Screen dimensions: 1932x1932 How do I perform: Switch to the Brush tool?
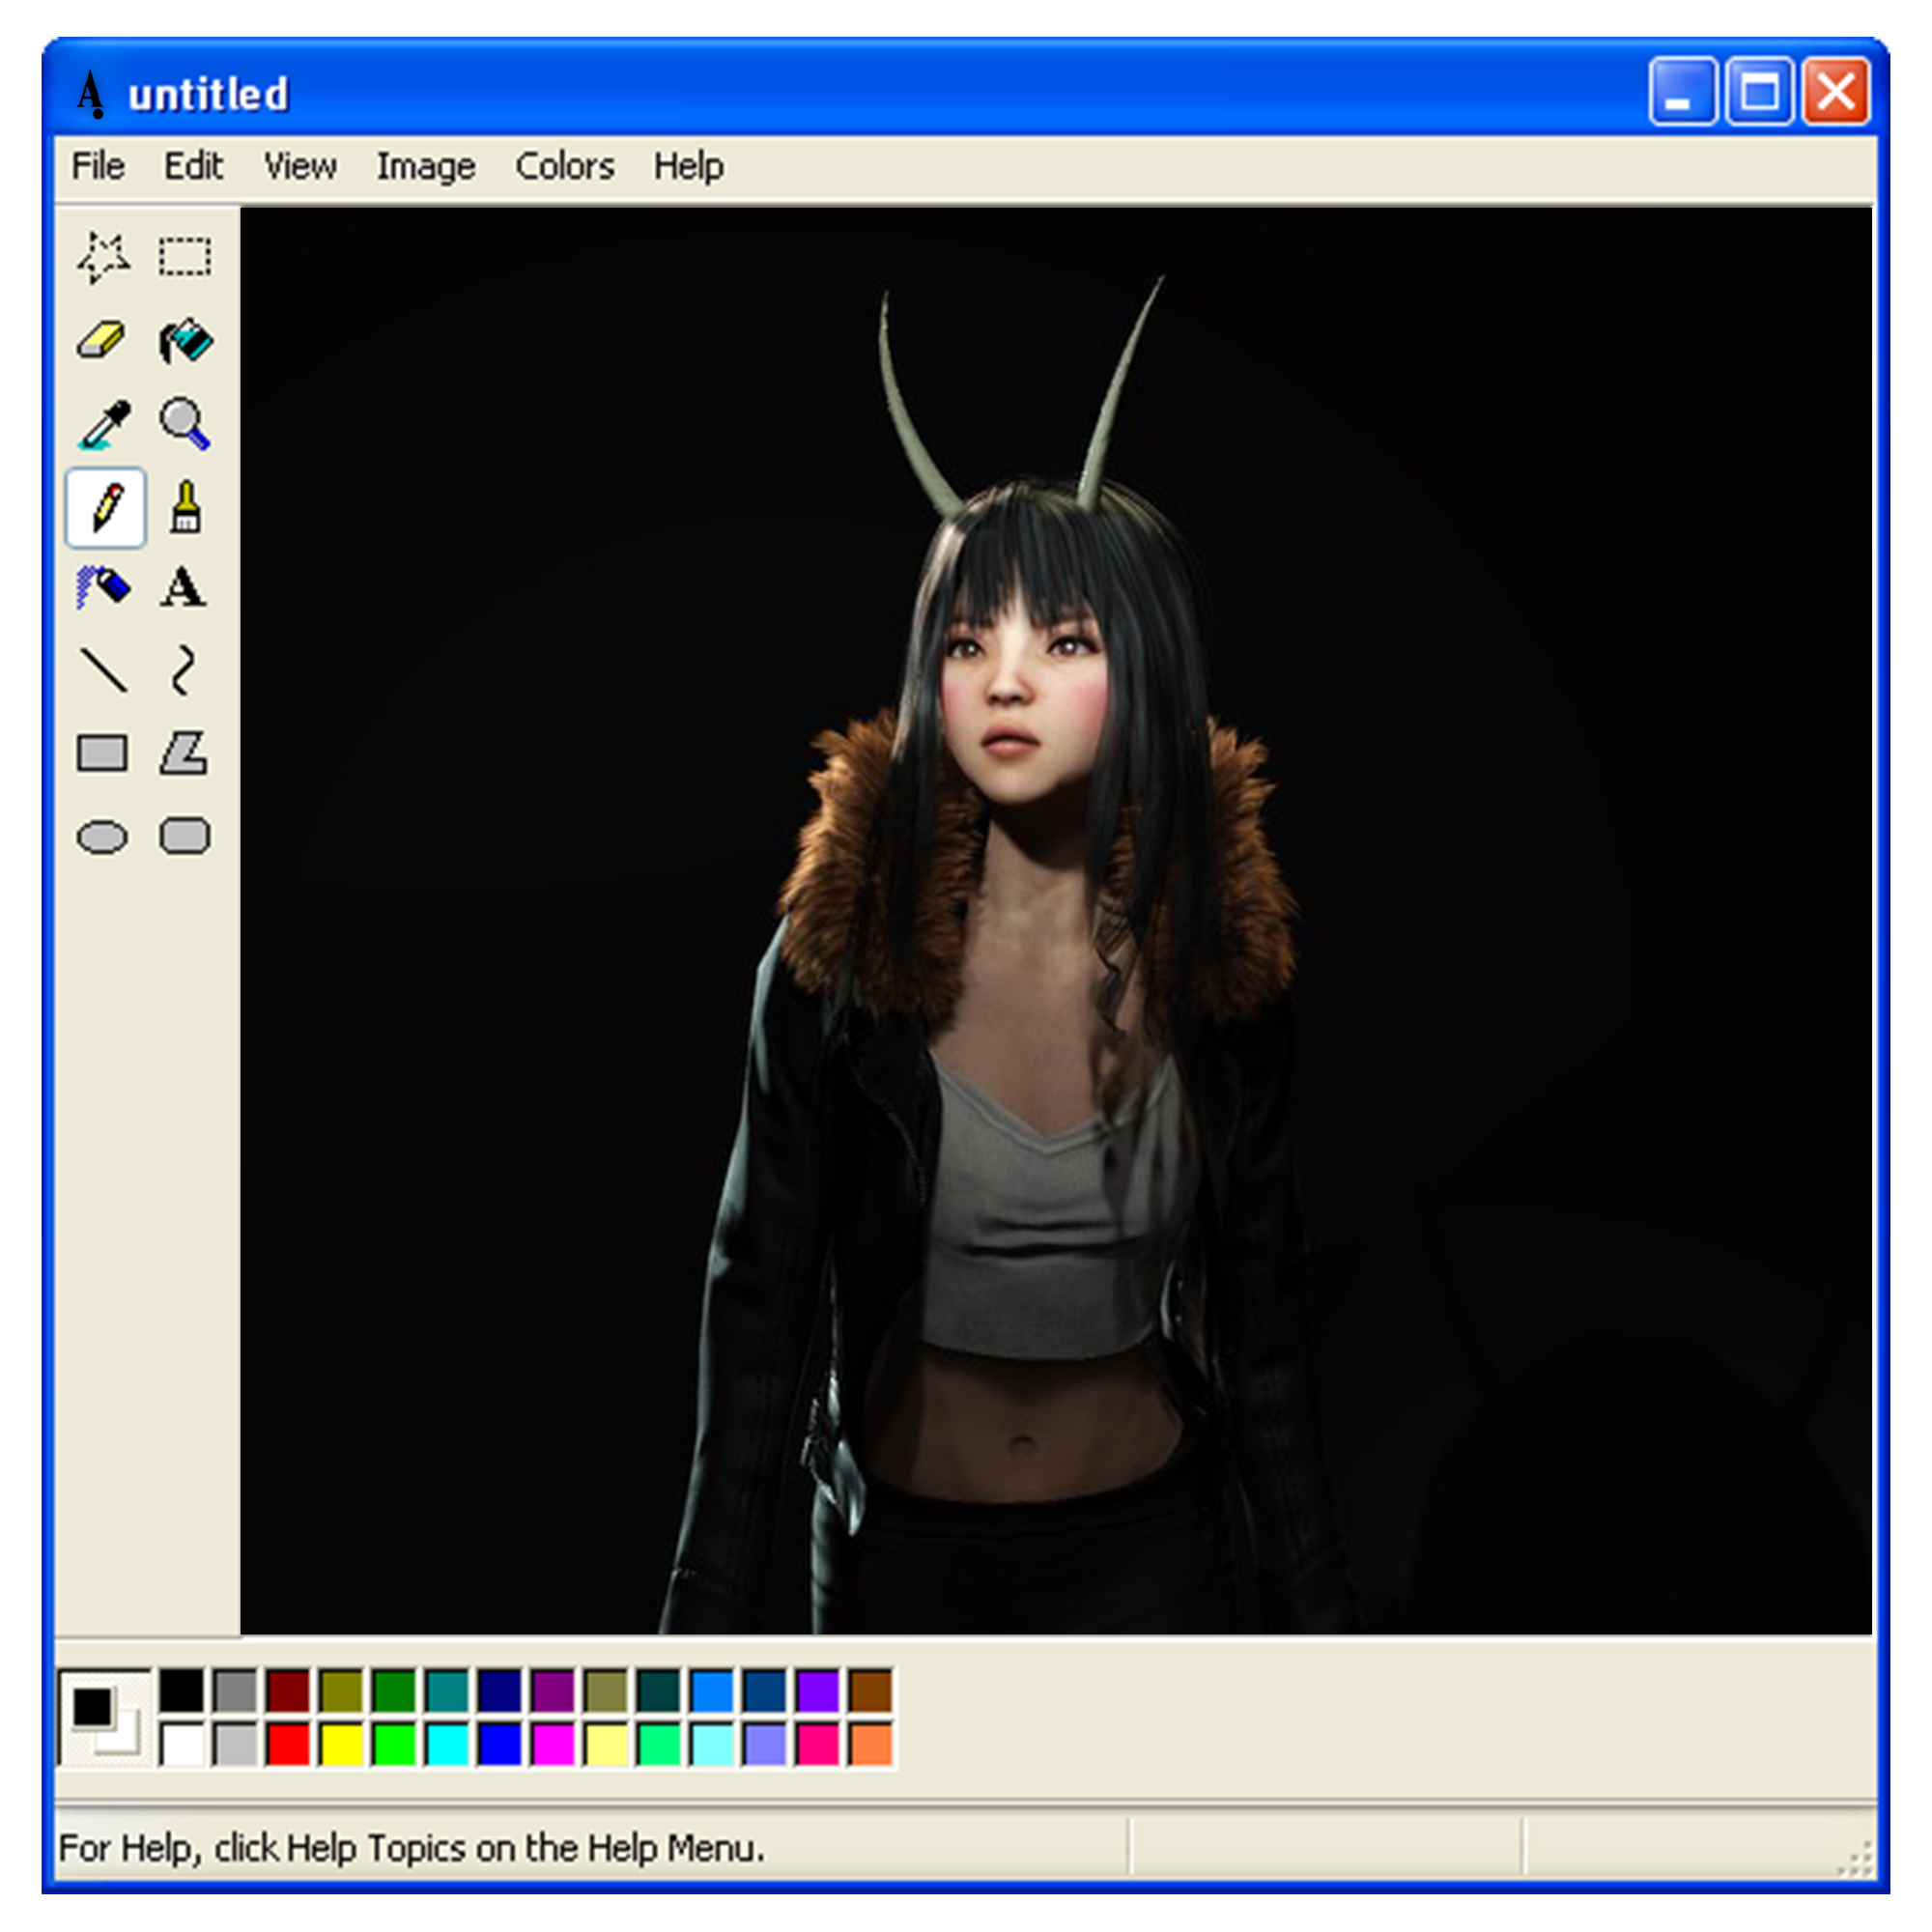pyautogui.click(x=185, y=507)
